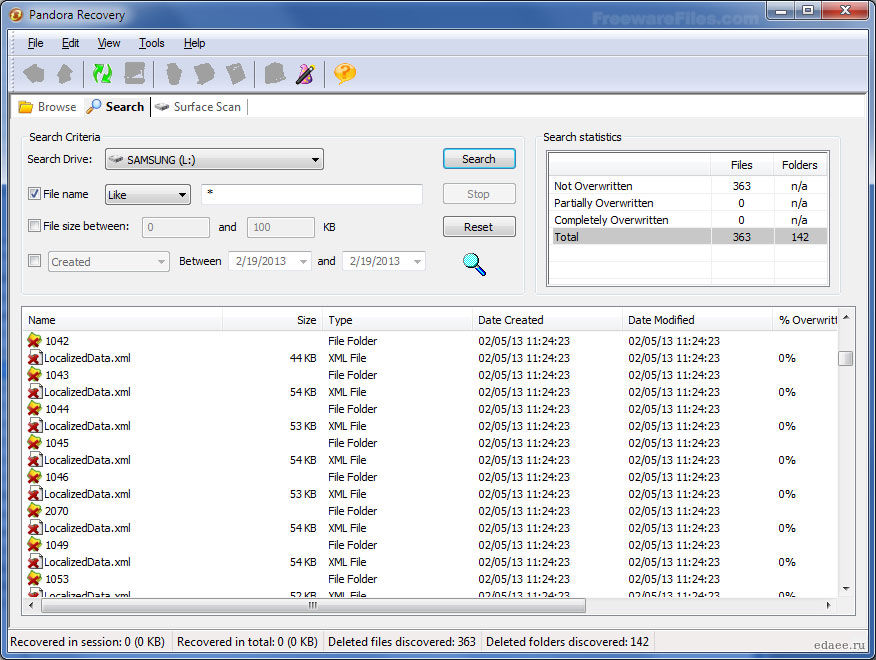Click the file name pattern input field
This screenshot has height=660, width=876.
(312, 194)
